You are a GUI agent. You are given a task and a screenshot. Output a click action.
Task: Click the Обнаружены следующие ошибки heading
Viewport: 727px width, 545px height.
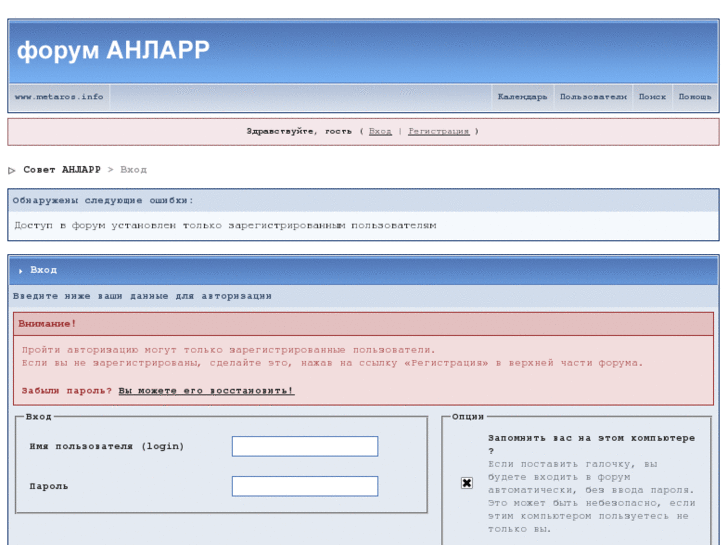tap(103, 200)
